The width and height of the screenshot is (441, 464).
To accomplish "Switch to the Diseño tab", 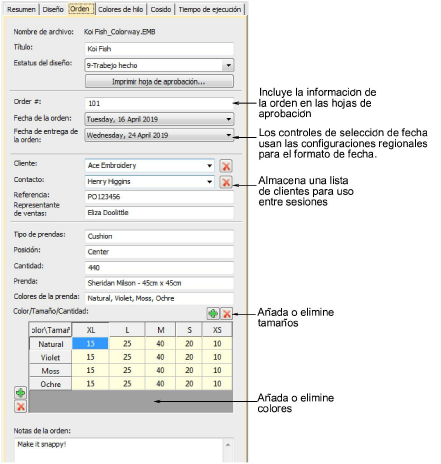I will (53, 9).
